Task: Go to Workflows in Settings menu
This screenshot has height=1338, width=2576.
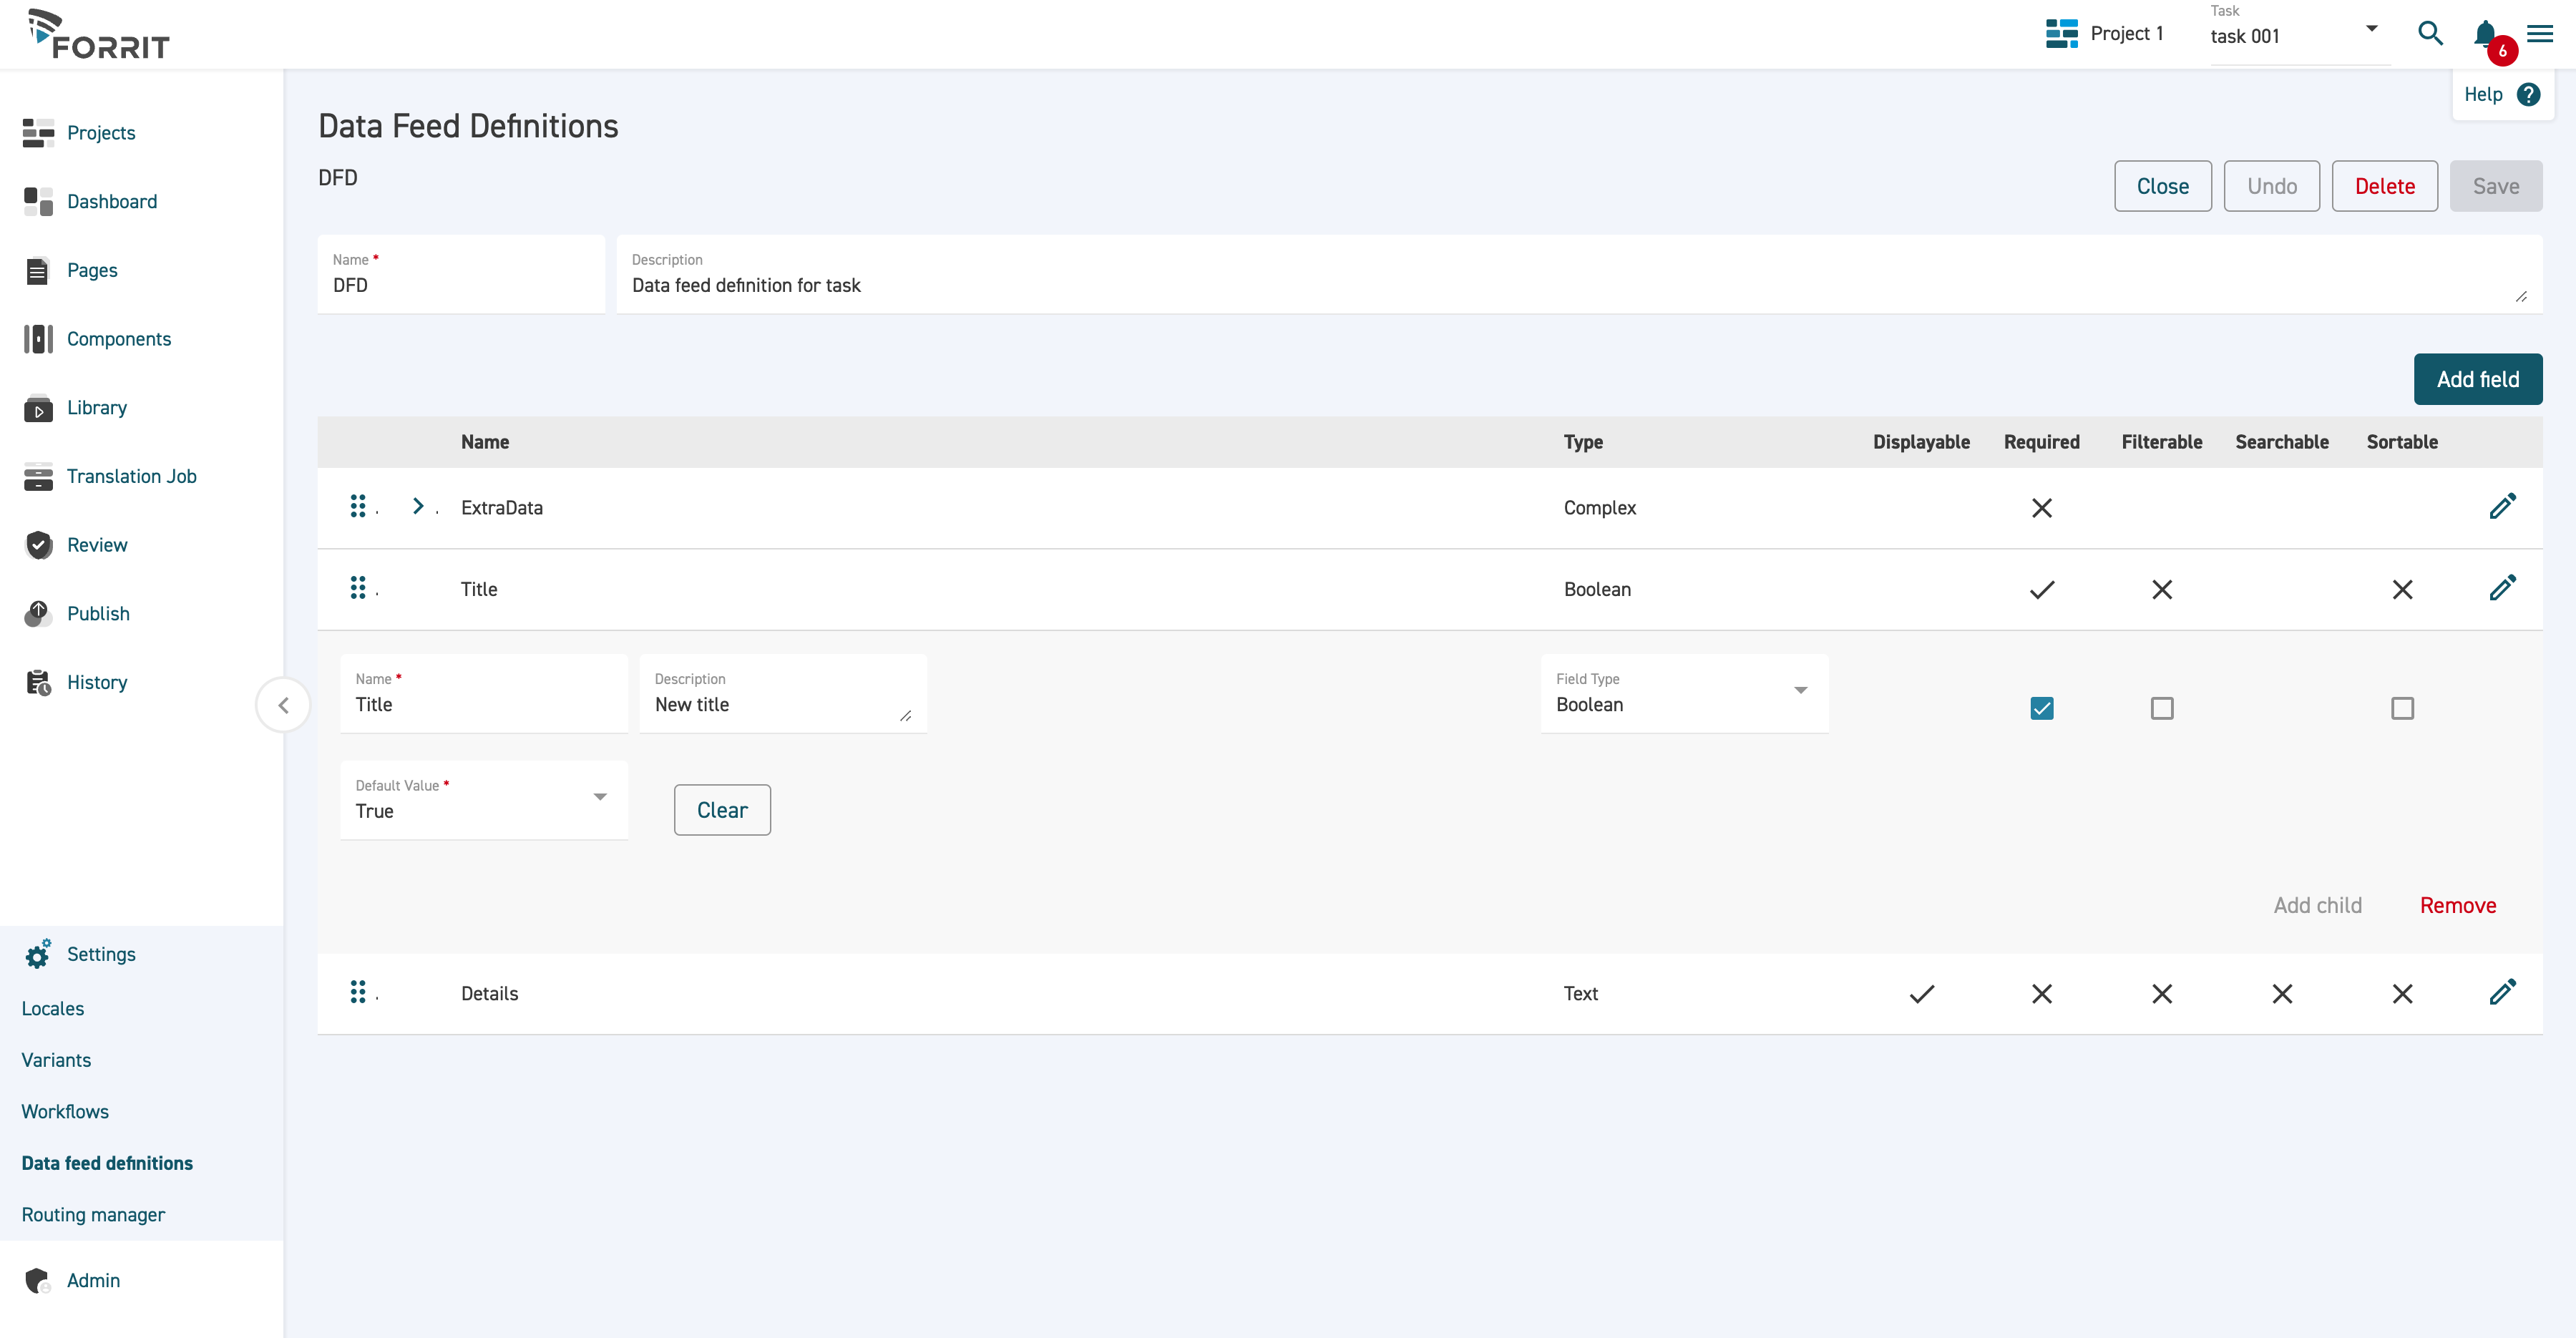Action: coord(65,1111)
